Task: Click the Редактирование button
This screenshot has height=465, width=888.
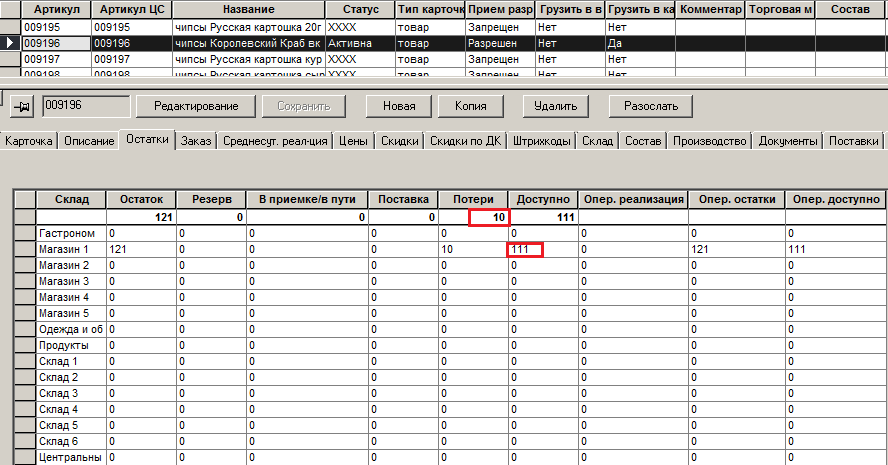Action: 196,106
